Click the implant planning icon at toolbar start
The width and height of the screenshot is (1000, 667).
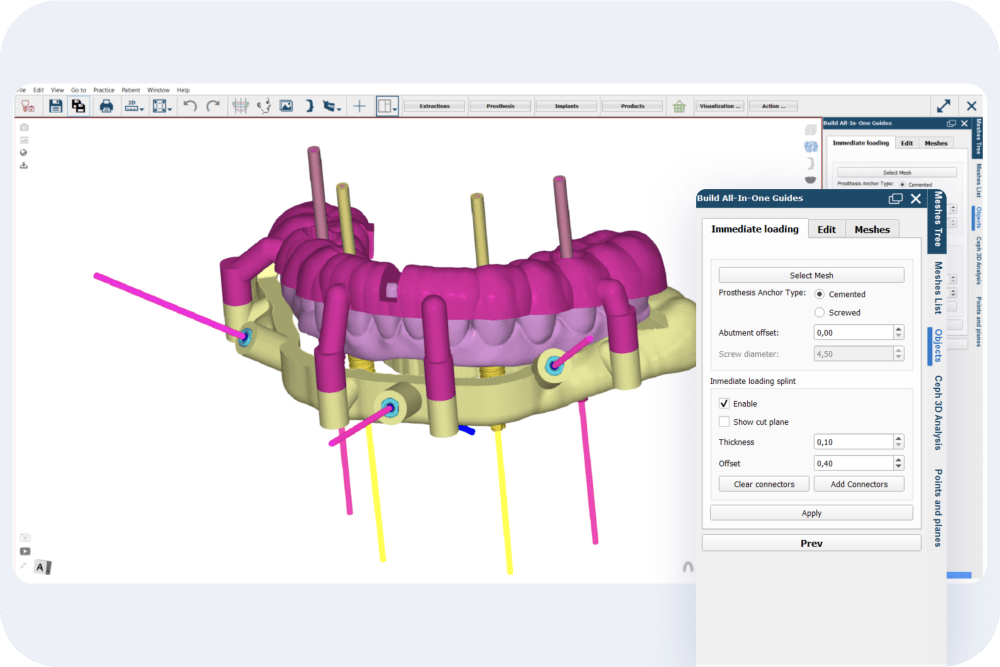[x=27, y=106]
